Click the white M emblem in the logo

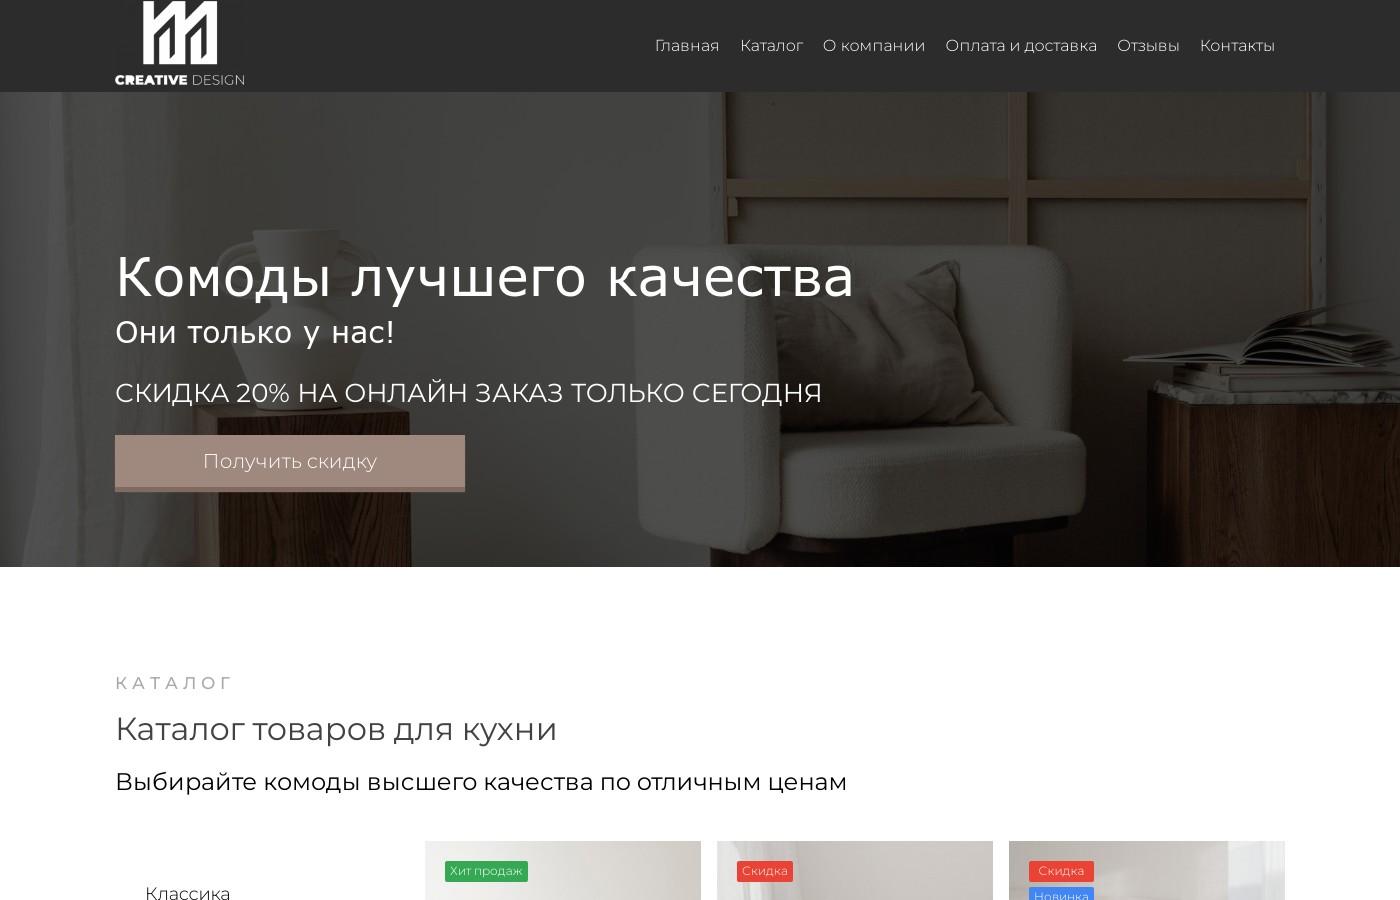[180, 35]
